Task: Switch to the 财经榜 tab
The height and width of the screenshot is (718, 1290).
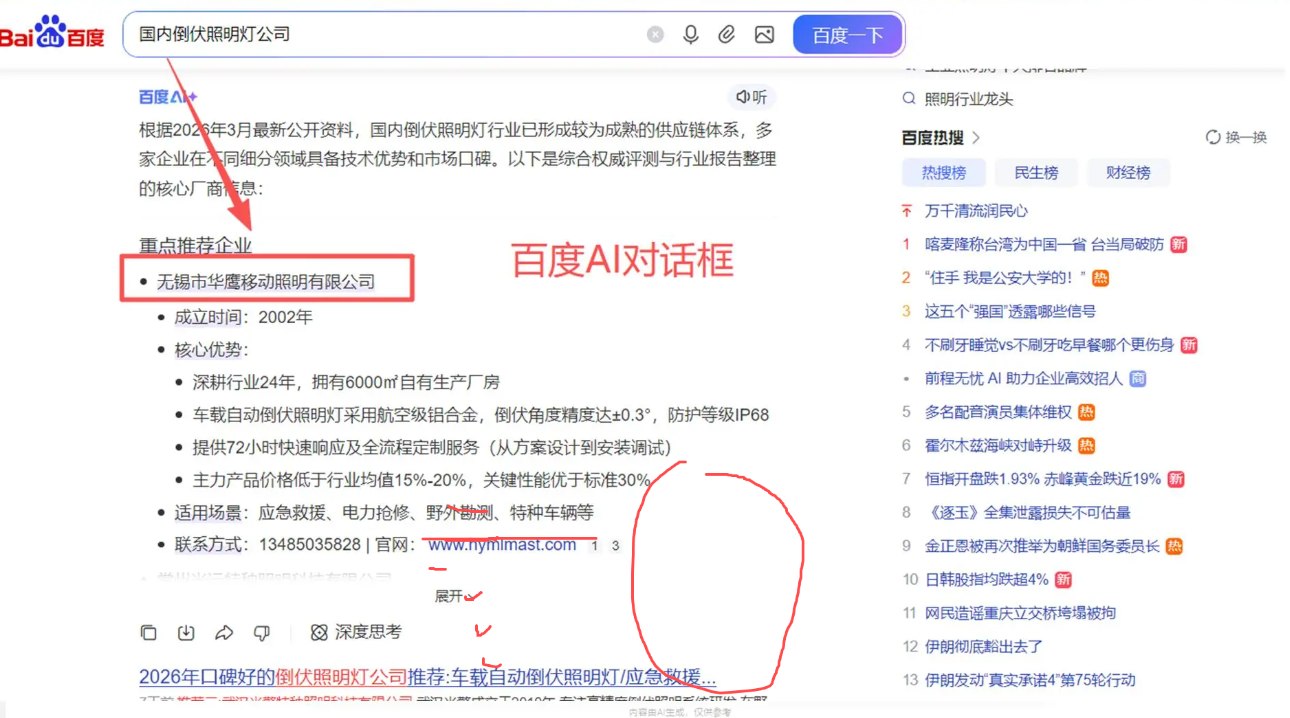Action: tap(1128, 172)
